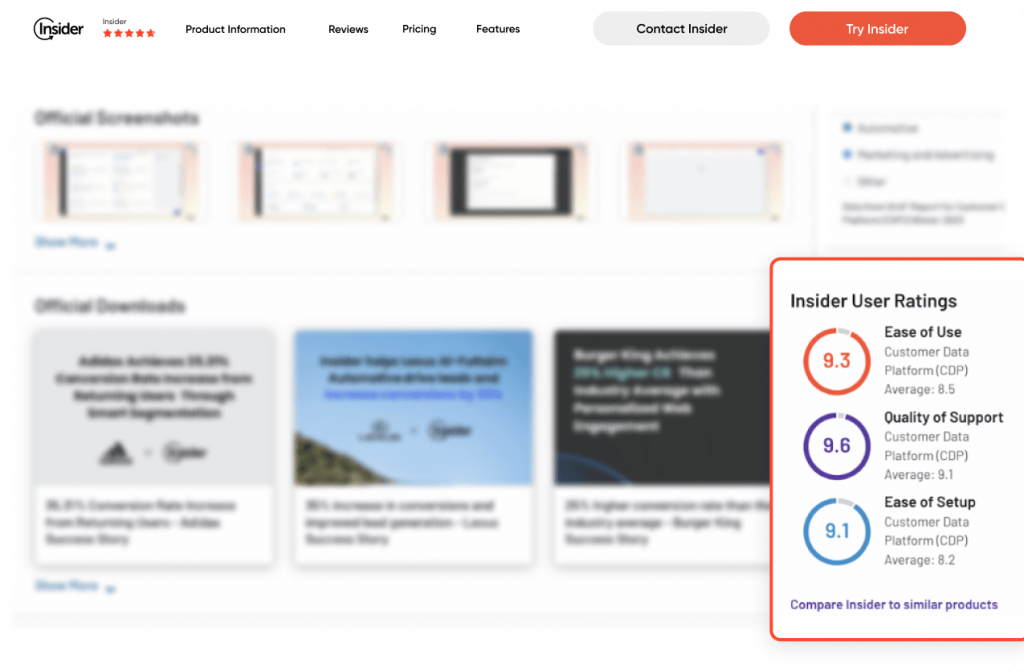Open the Lexus success story download card

coord(413,447)
